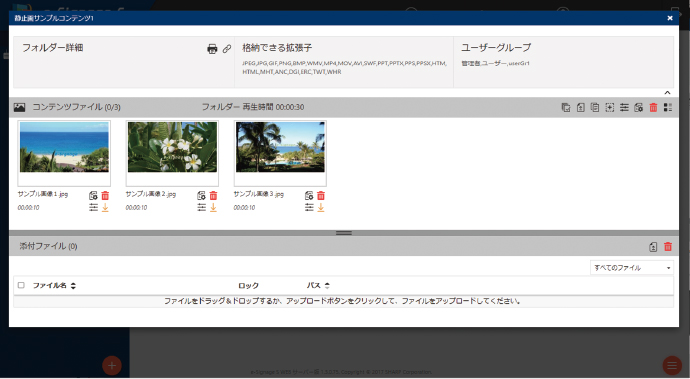Click the image icon beside コンテンツファイル
This screenshot has height=379, width=690.
tap(19, 107)
